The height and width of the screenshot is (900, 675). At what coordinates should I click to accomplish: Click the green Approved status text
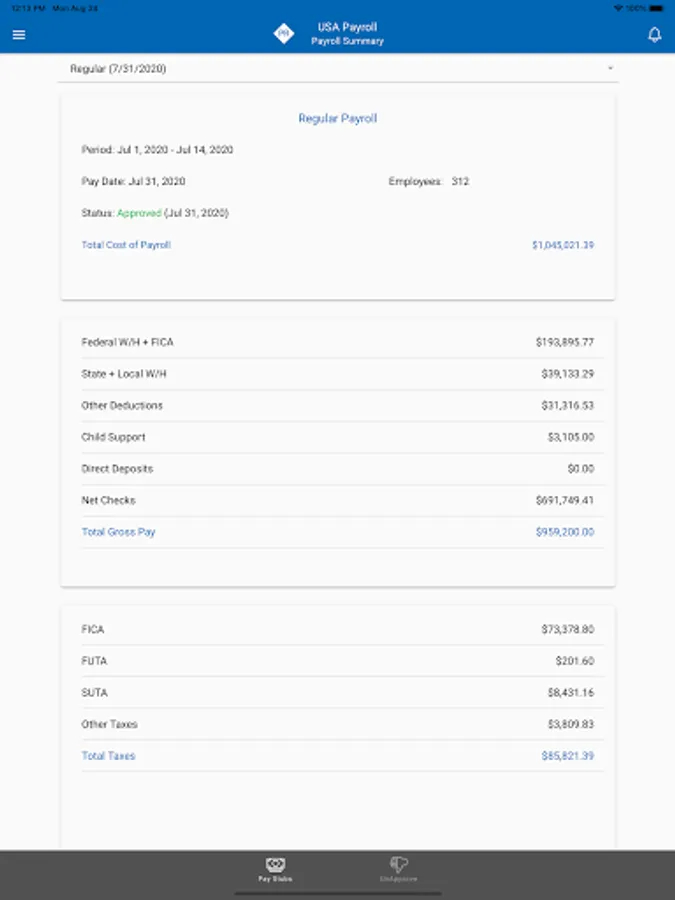139,213
